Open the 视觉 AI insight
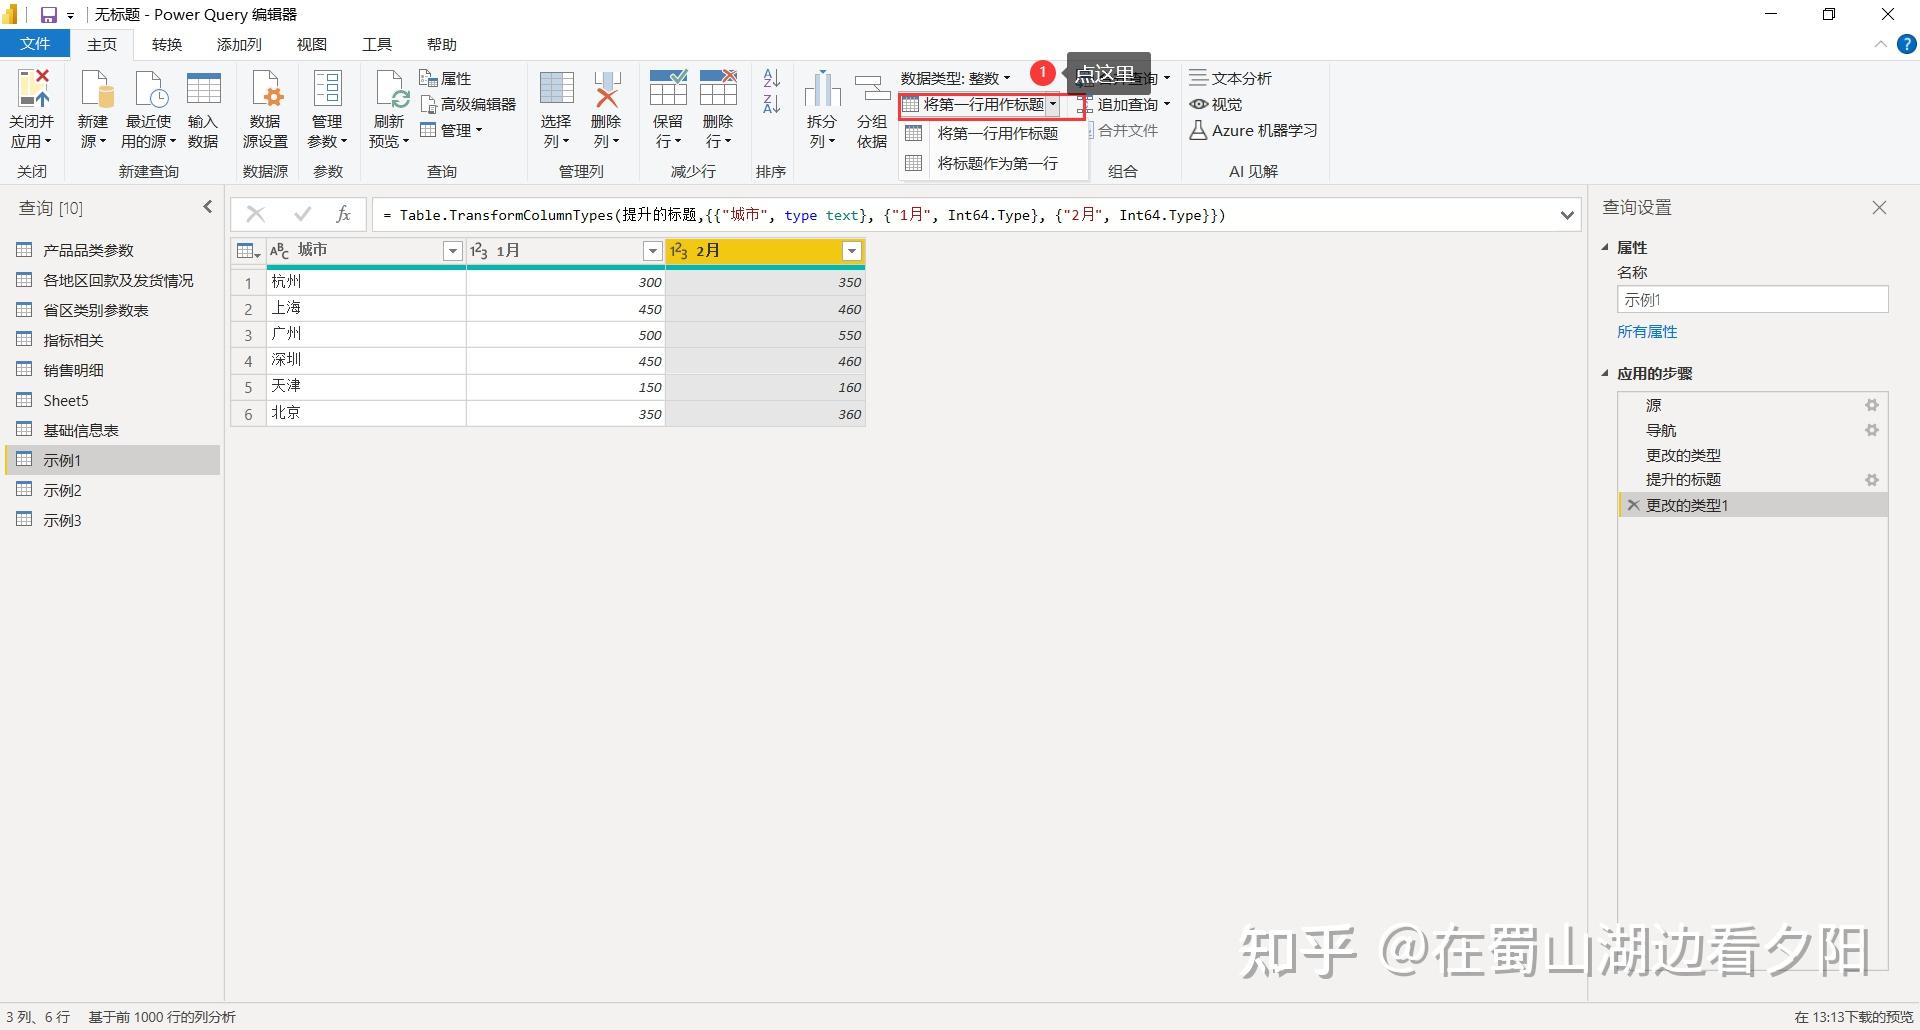Image resolution: width=1920 pixels, height=1030 pixels. (x=1215, y=104)
